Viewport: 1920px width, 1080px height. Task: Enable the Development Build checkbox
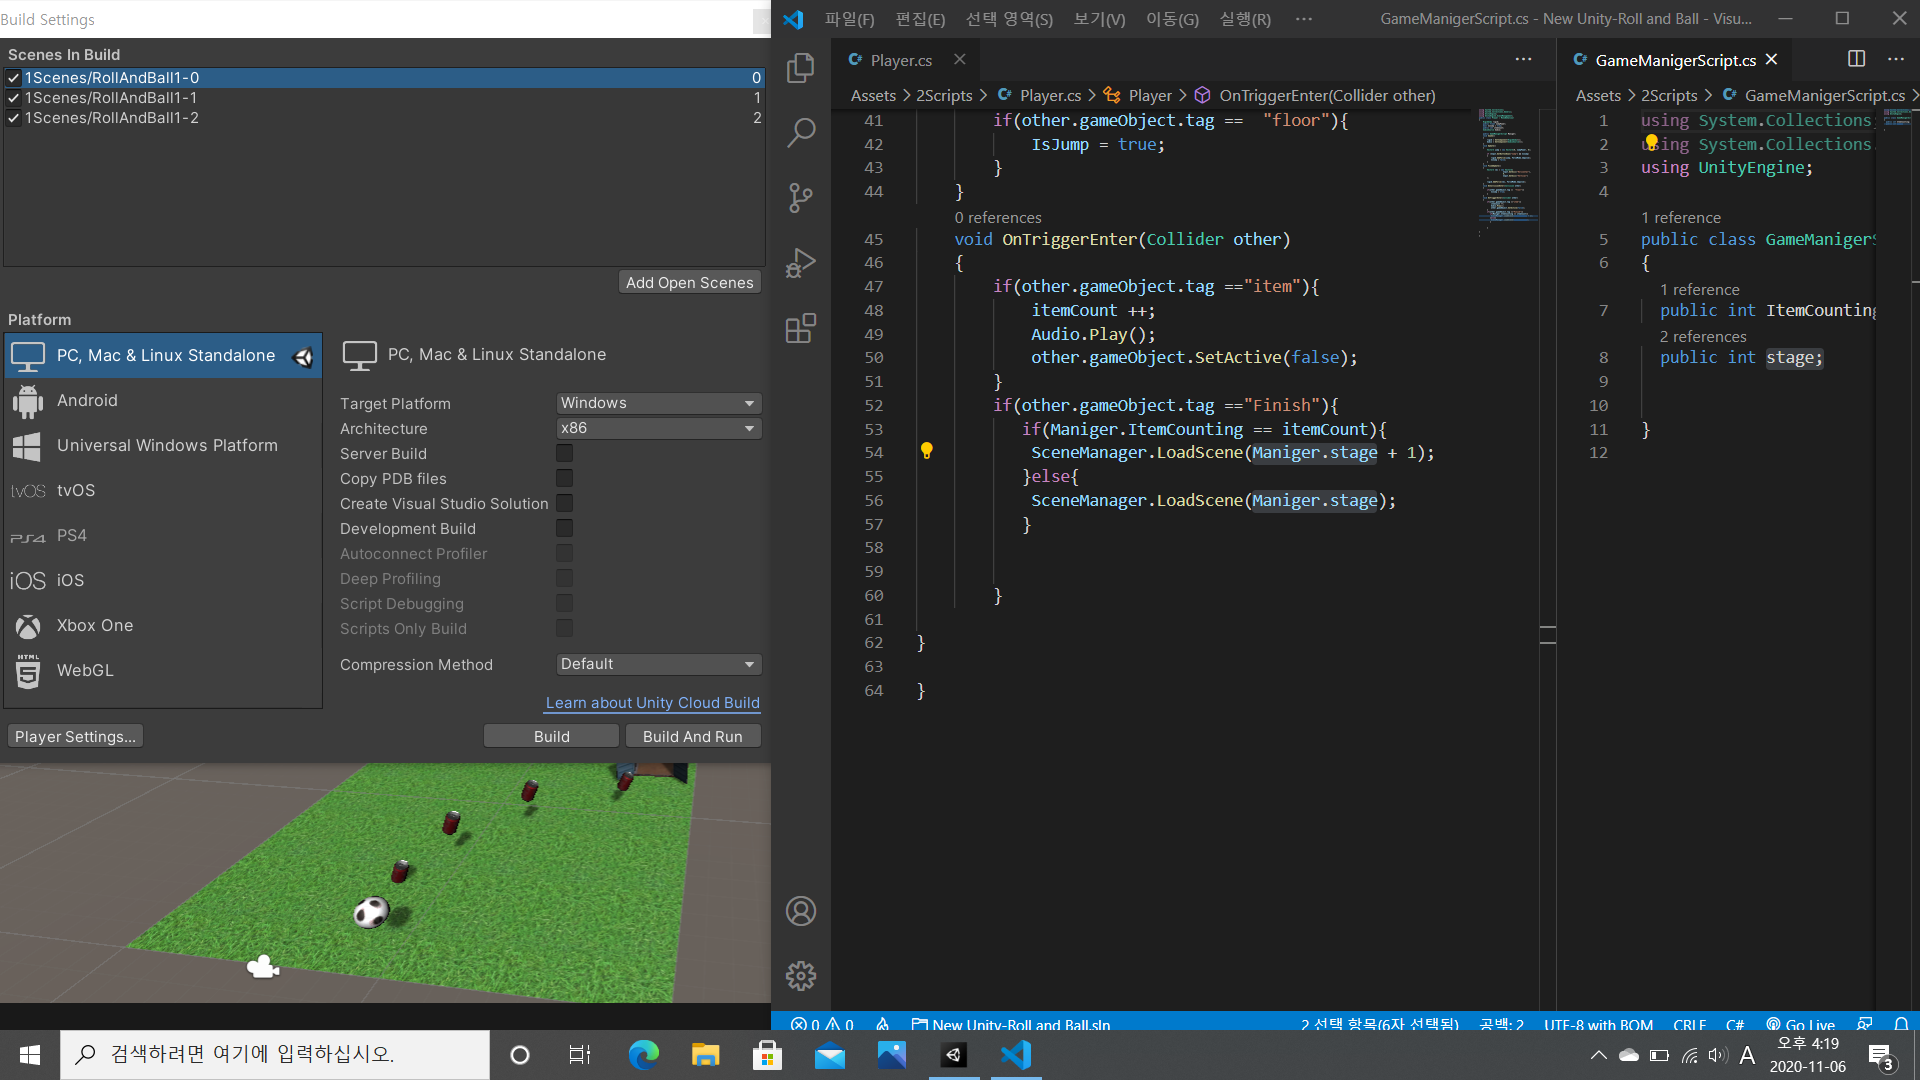[565, 528]
